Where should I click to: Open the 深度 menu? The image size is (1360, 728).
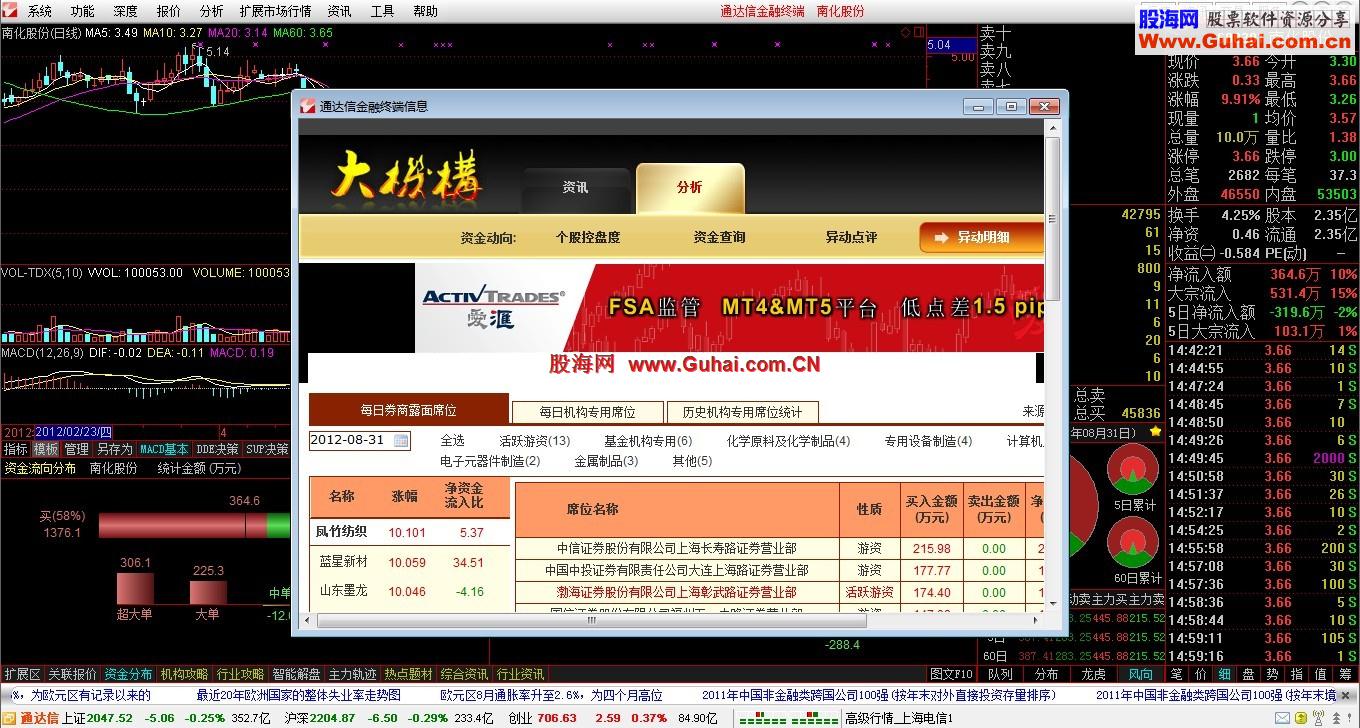tap(126, 11)
